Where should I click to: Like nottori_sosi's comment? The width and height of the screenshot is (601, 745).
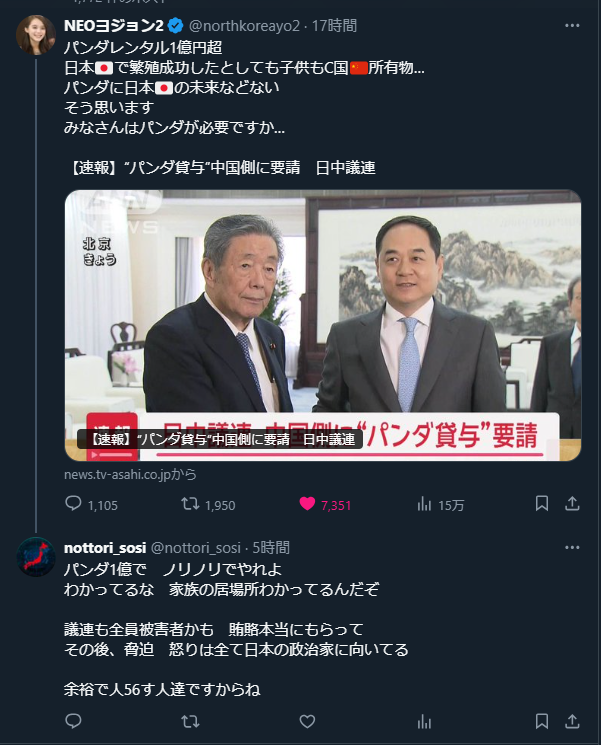coord(307,721)
